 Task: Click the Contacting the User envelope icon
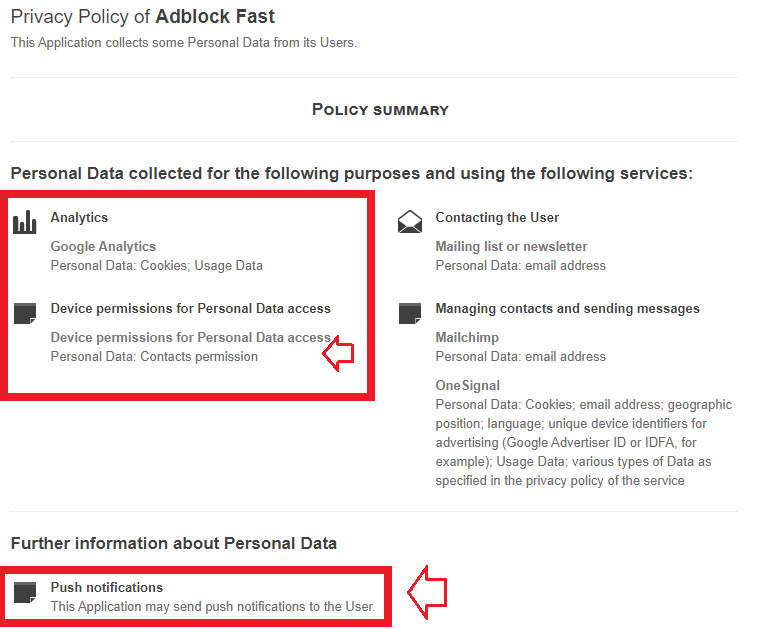409,222
